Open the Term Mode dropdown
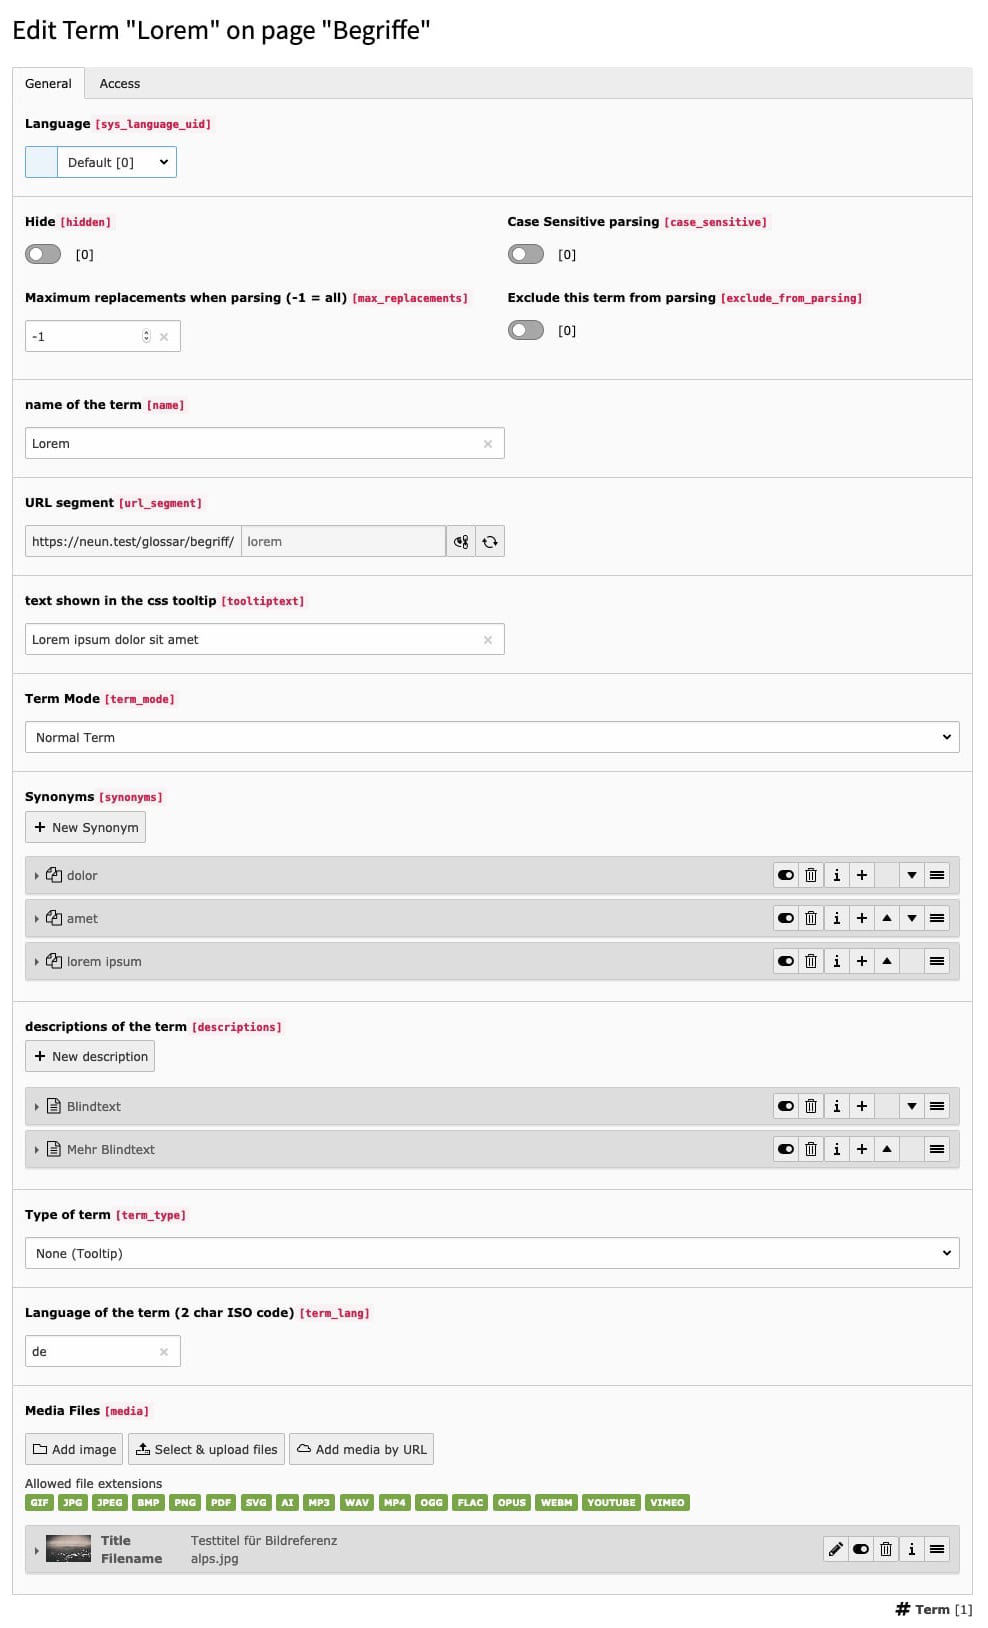The width and height of the screenshot is (988, 1628). (x=492, y=738)
